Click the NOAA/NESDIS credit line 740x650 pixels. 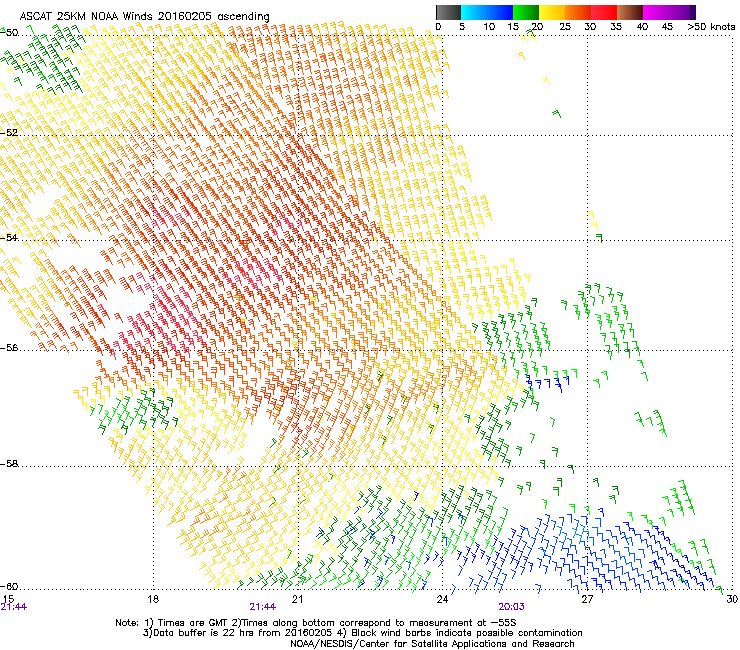(x=432, y=644)
